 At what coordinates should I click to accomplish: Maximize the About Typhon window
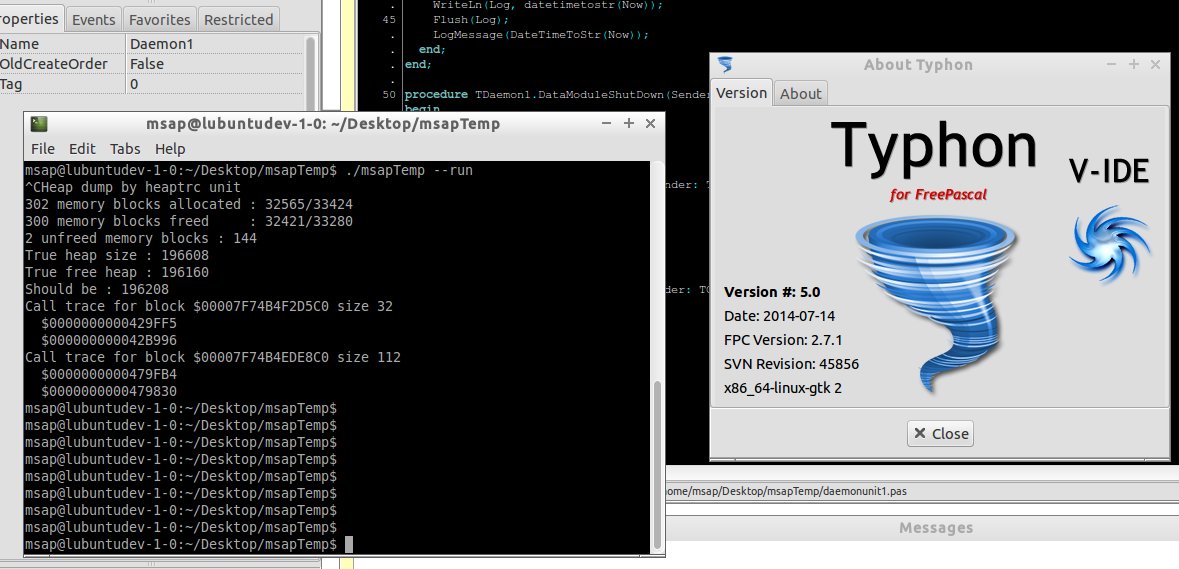(1134, 65)
